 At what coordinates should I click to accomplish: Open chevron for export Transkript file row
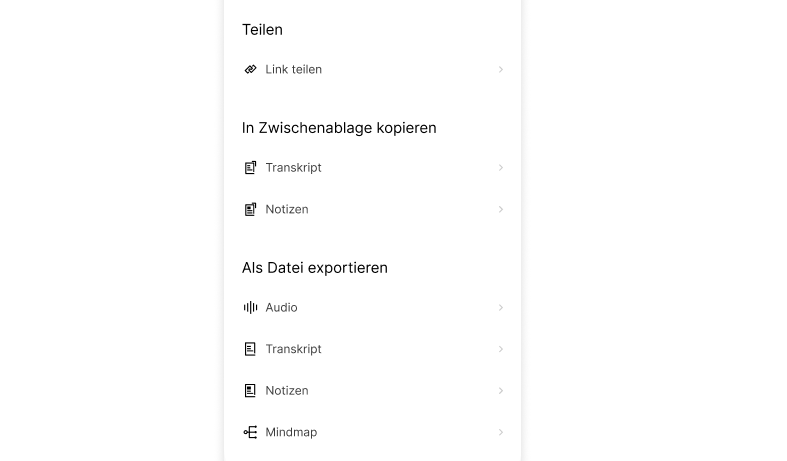click(x=501, y=349)
